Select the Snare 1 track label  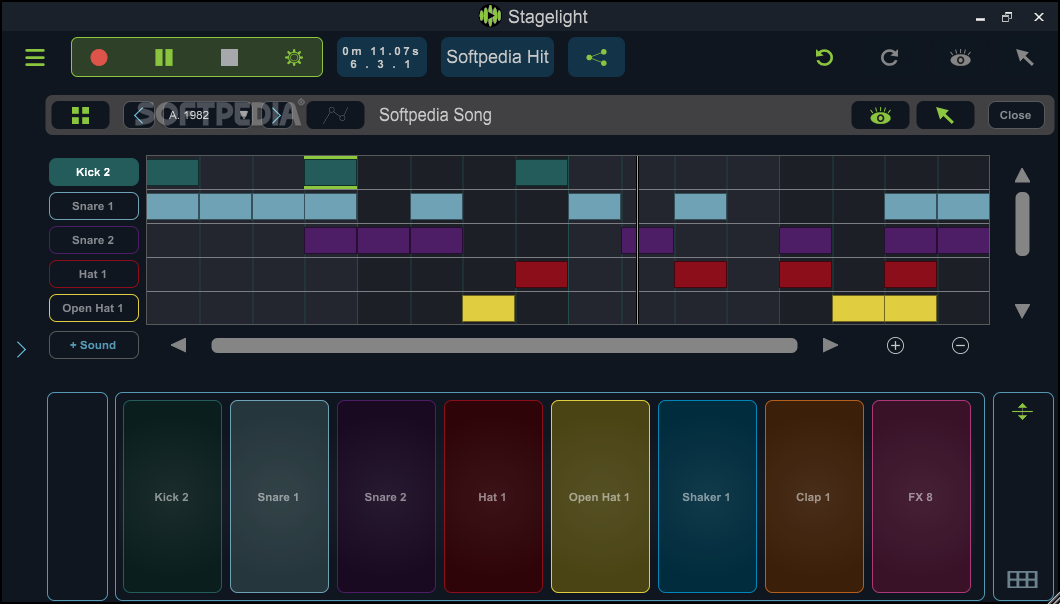[x=93, y=206]
